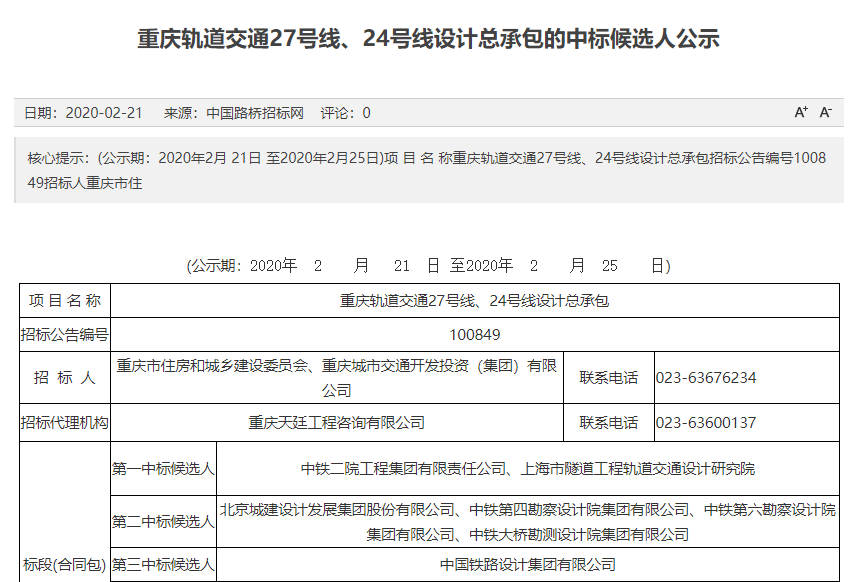
Task: Click the 公示期 line above the table
Action: coord(428,266)
